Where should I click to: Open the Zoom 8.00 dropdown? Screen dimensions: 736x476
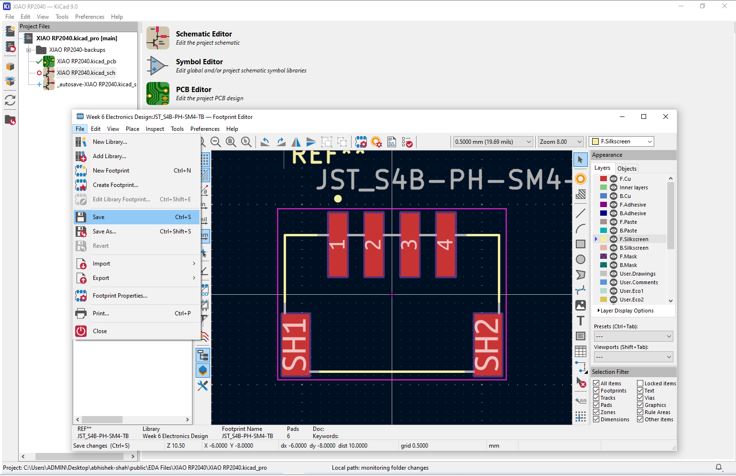560,141
